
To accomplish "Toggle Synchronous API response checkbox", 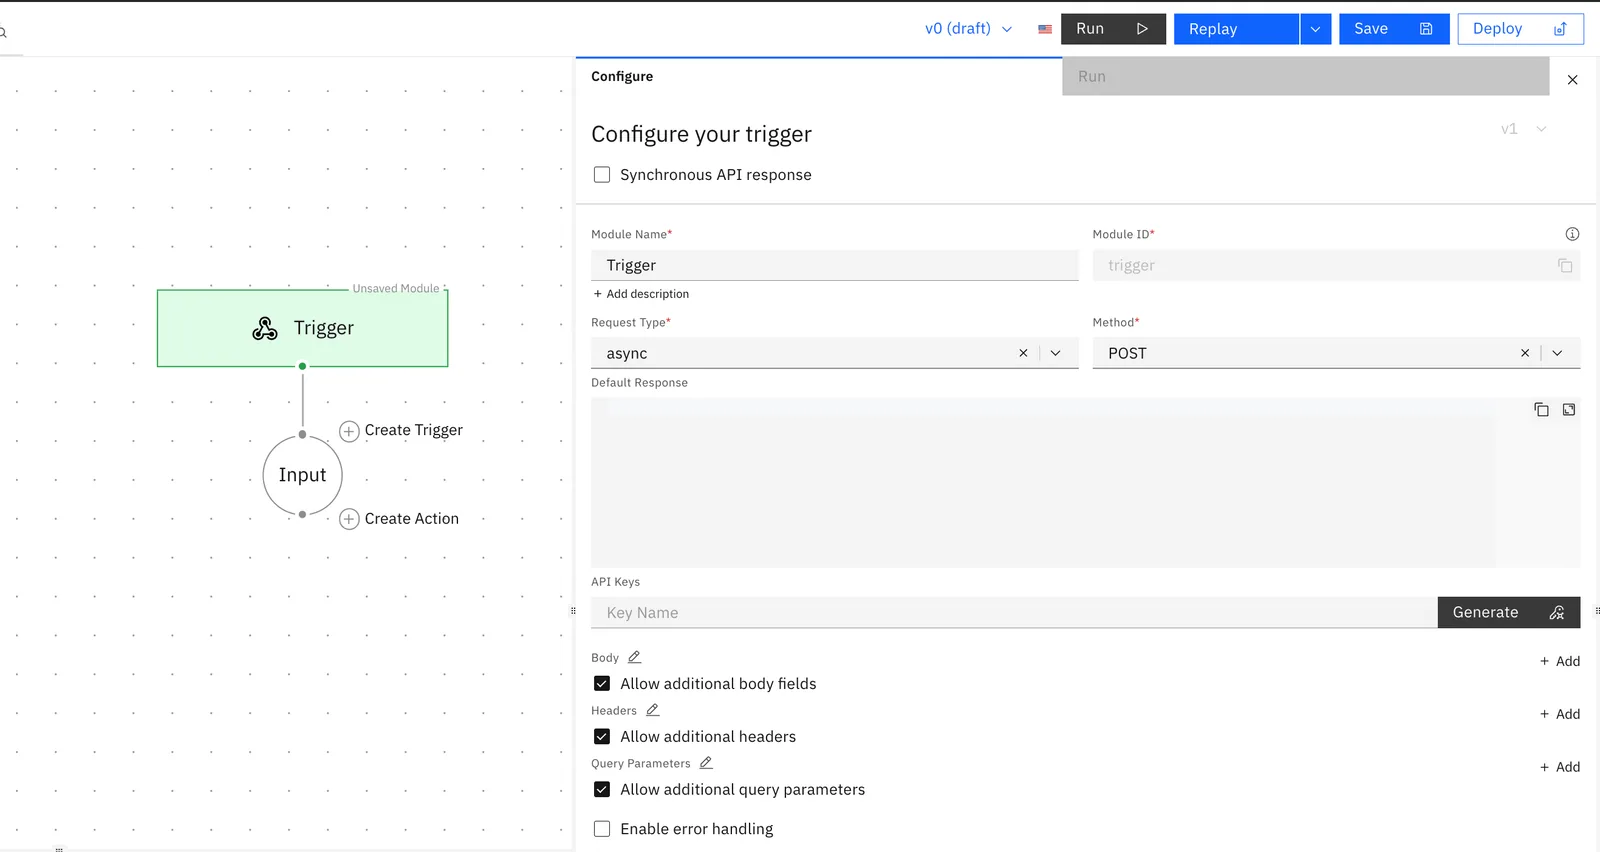I will pyautogui.click(x=602, y=175).
